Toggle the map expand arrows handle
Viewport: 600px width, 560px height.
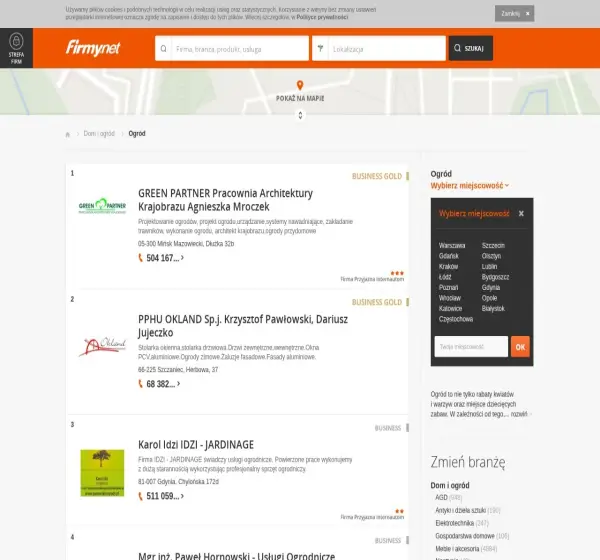[x=300, y=115]
